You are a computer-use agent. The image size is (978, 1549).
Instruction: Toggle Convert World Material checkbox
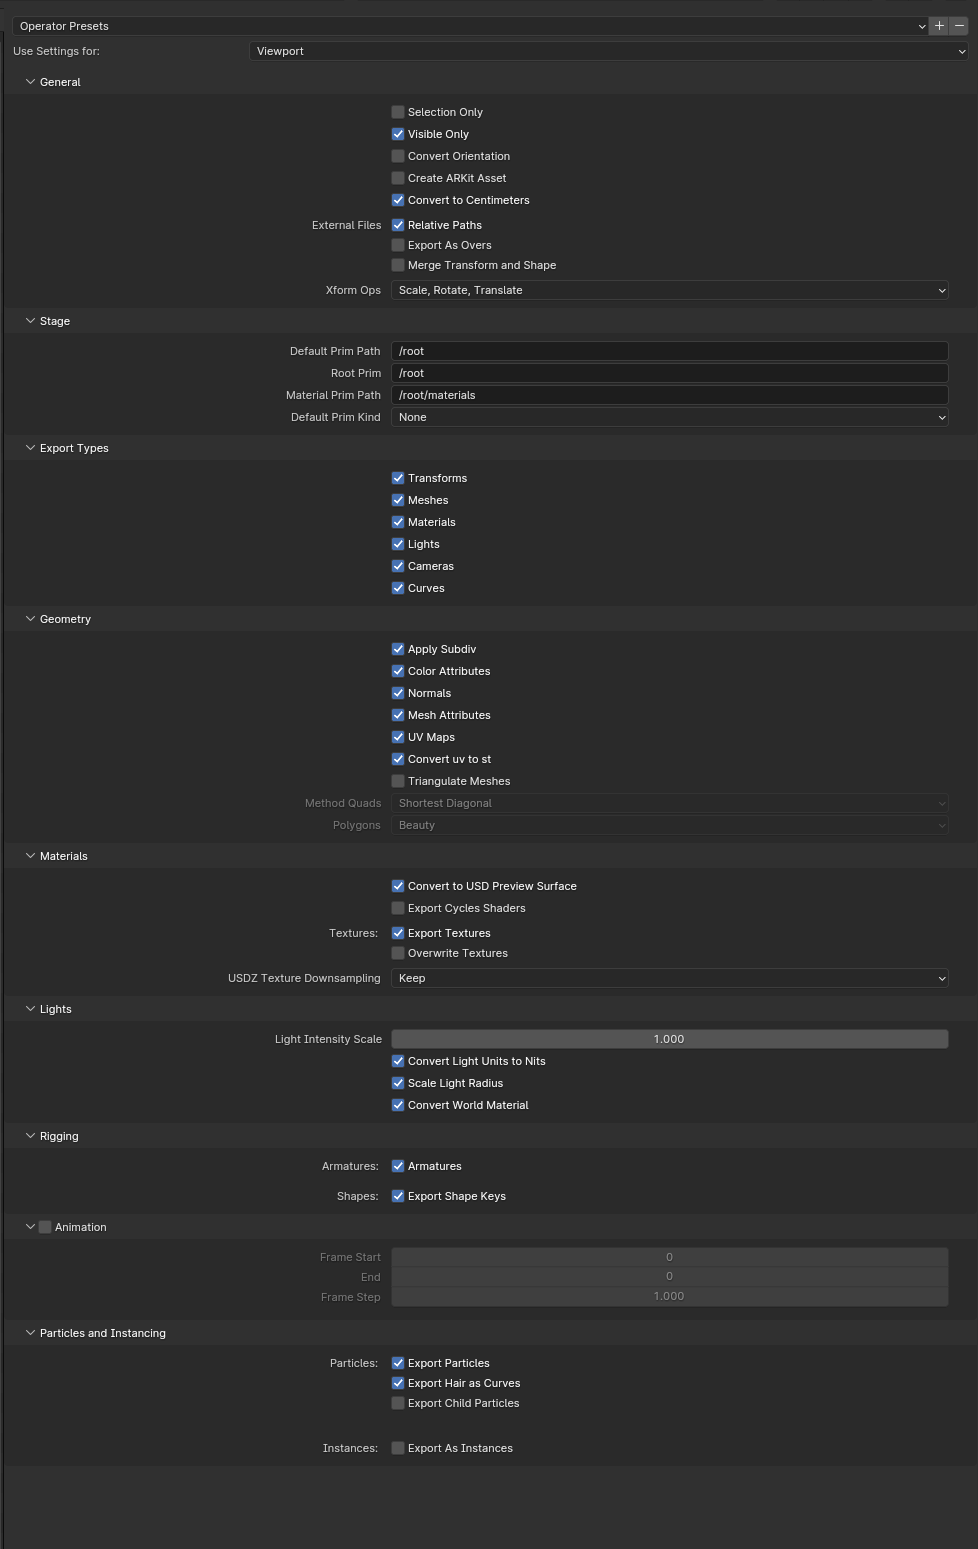pos(398,1105)
